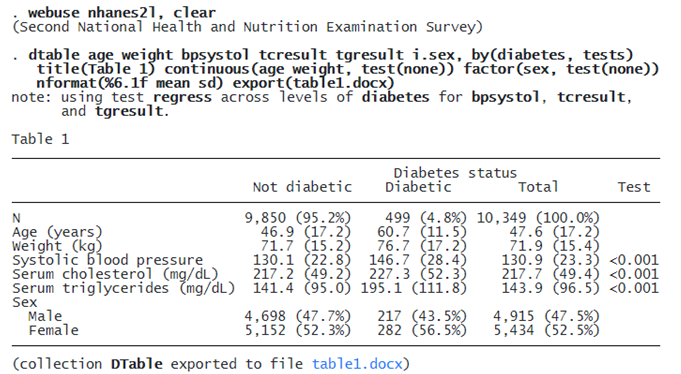Click the 'Serum triglycerides (mg/dL)' row label
Screen dimensions: 681x374
coord(123,288)
